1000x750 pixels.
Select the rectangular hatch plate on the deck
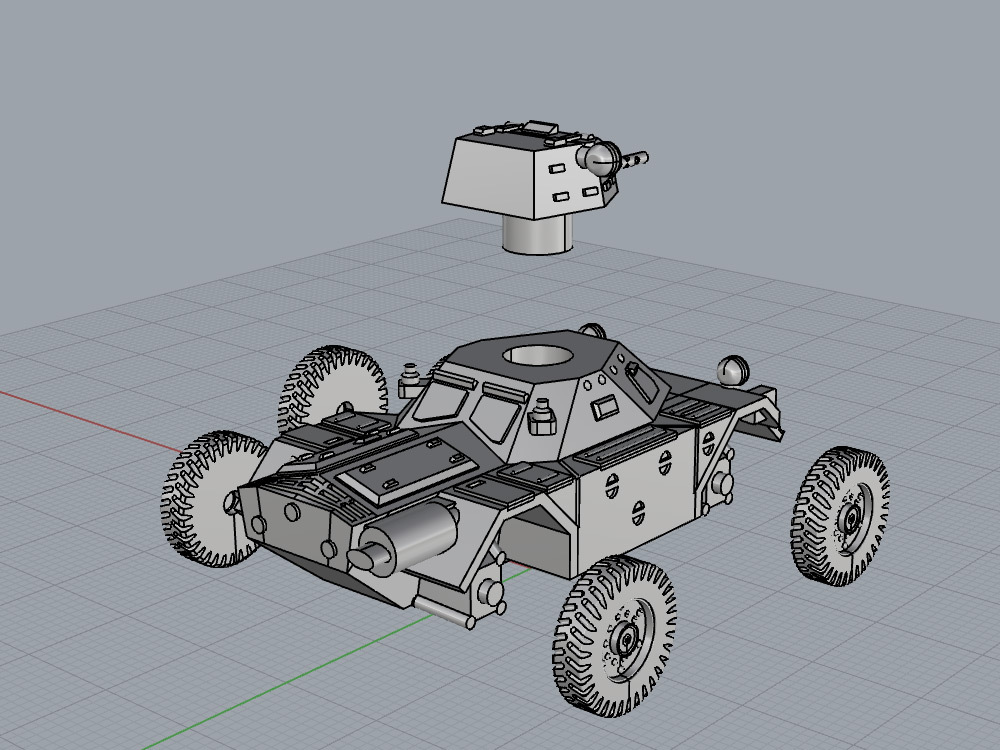pyautogui.click(x=408, y=471)
